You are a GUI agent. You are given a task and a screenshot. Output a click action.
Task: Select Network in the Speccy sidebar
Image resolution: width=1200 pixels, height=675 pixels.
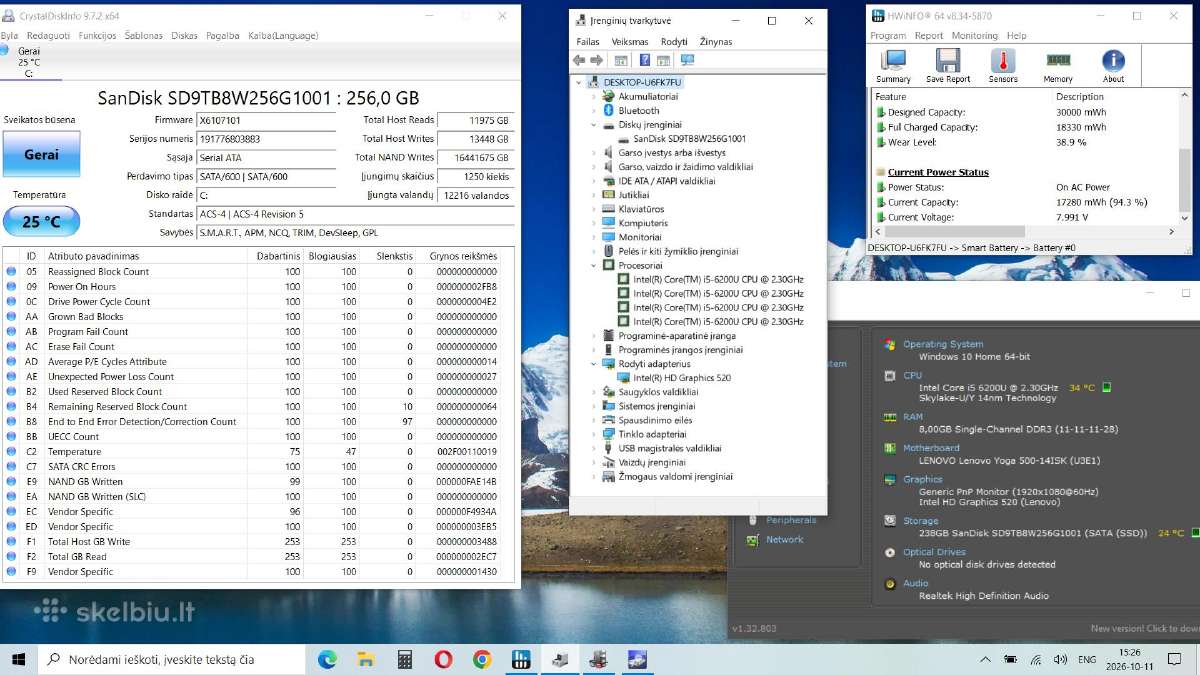(784, 540)
